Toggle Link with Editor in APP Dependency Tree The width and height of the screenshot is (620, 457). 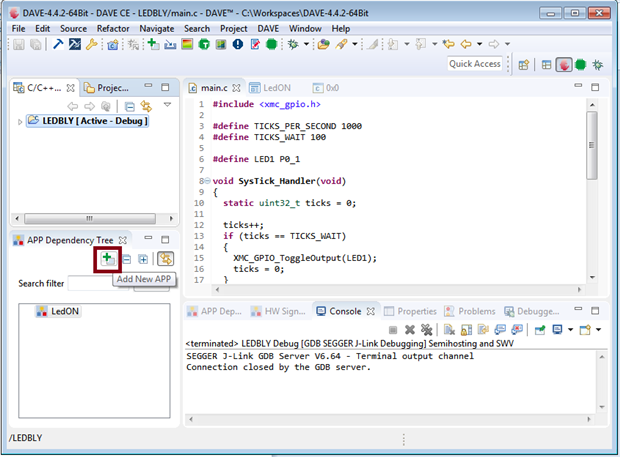coord(165,259)
